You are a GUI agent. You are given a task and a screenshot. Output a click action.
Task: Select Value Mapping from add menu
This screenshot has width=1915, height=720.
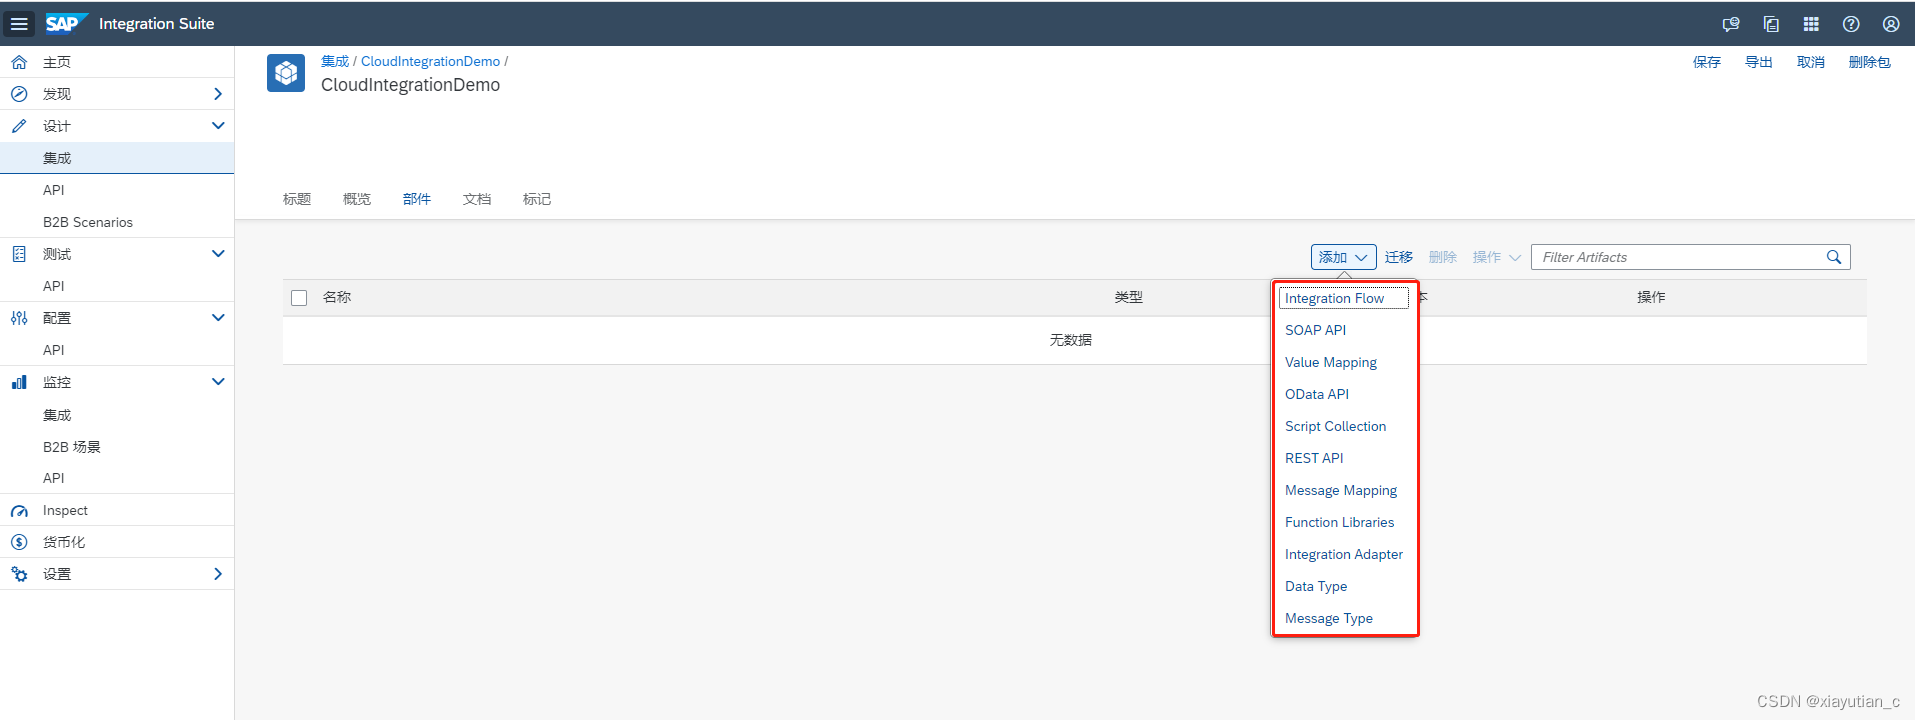[1330, 362]
